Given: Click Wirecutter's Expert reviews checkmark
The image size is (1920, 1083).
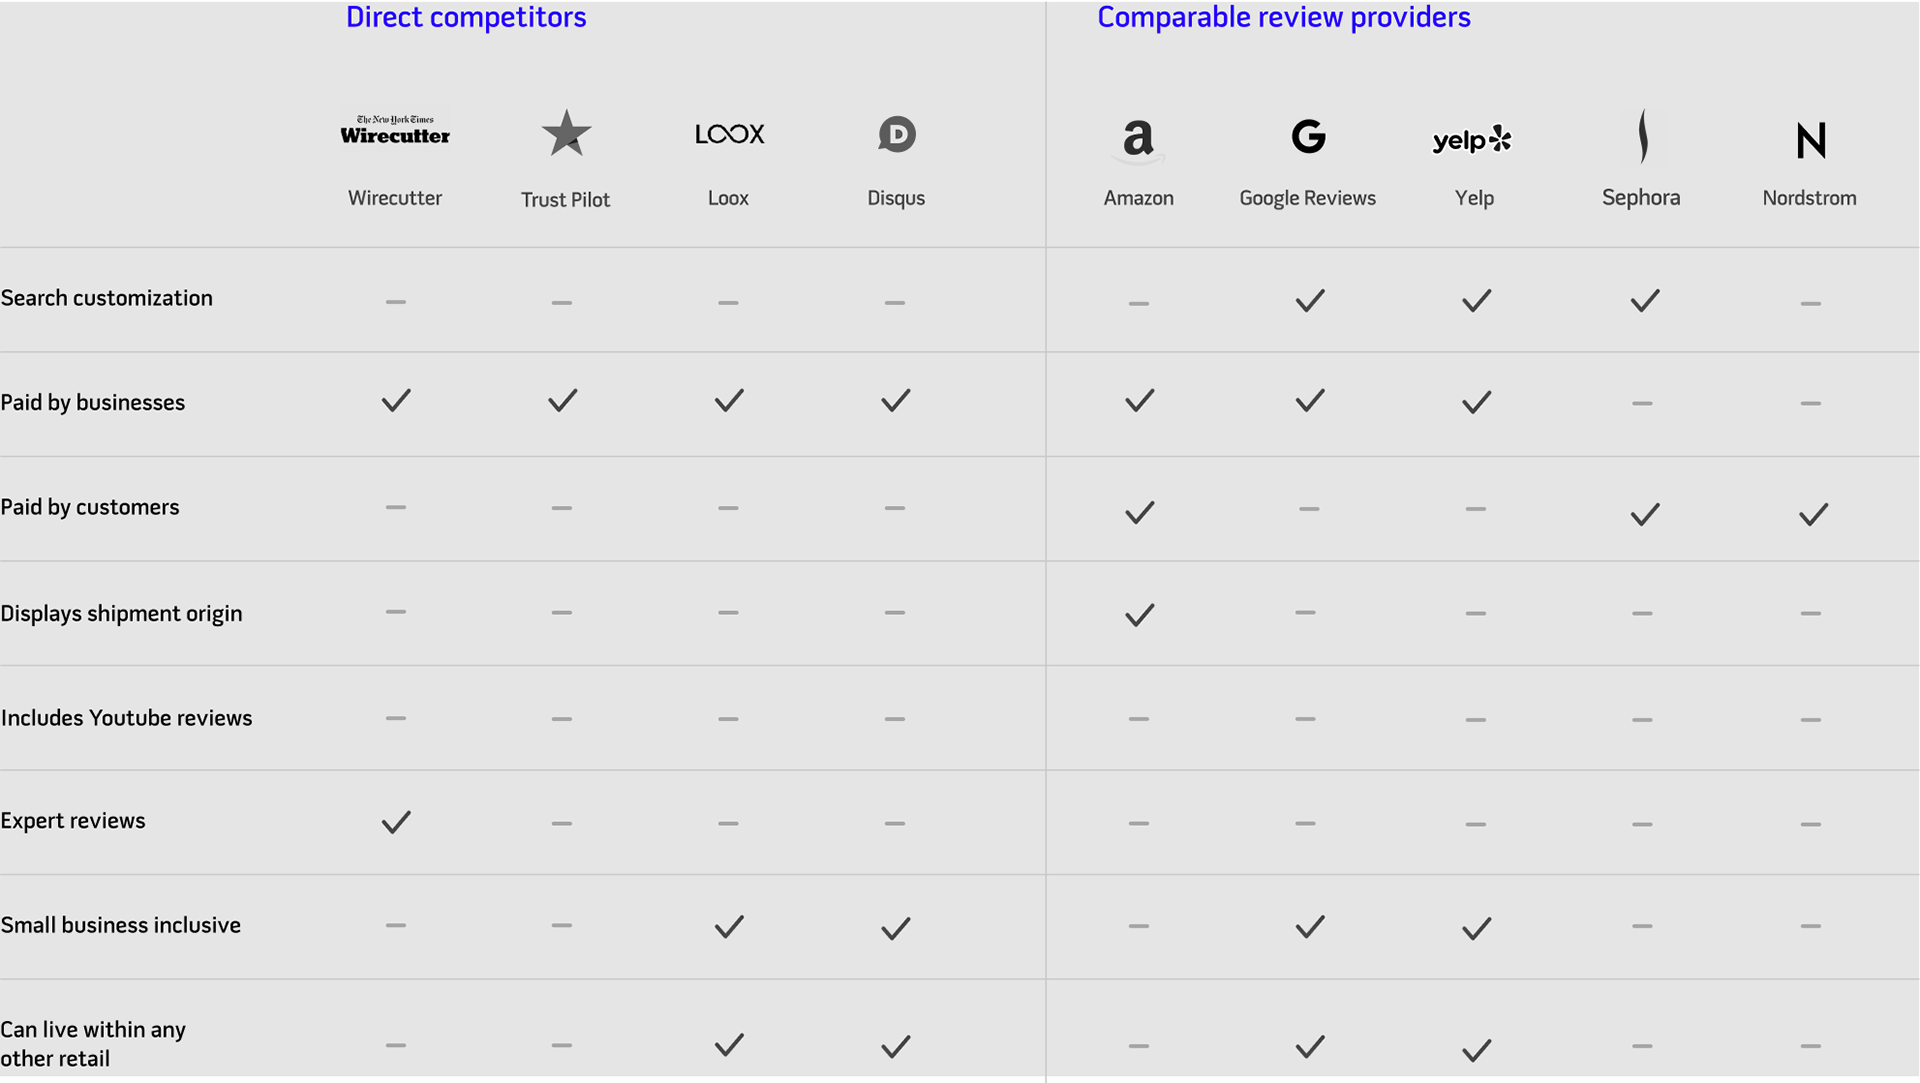Looking at the screenshot, I should 396,822.
